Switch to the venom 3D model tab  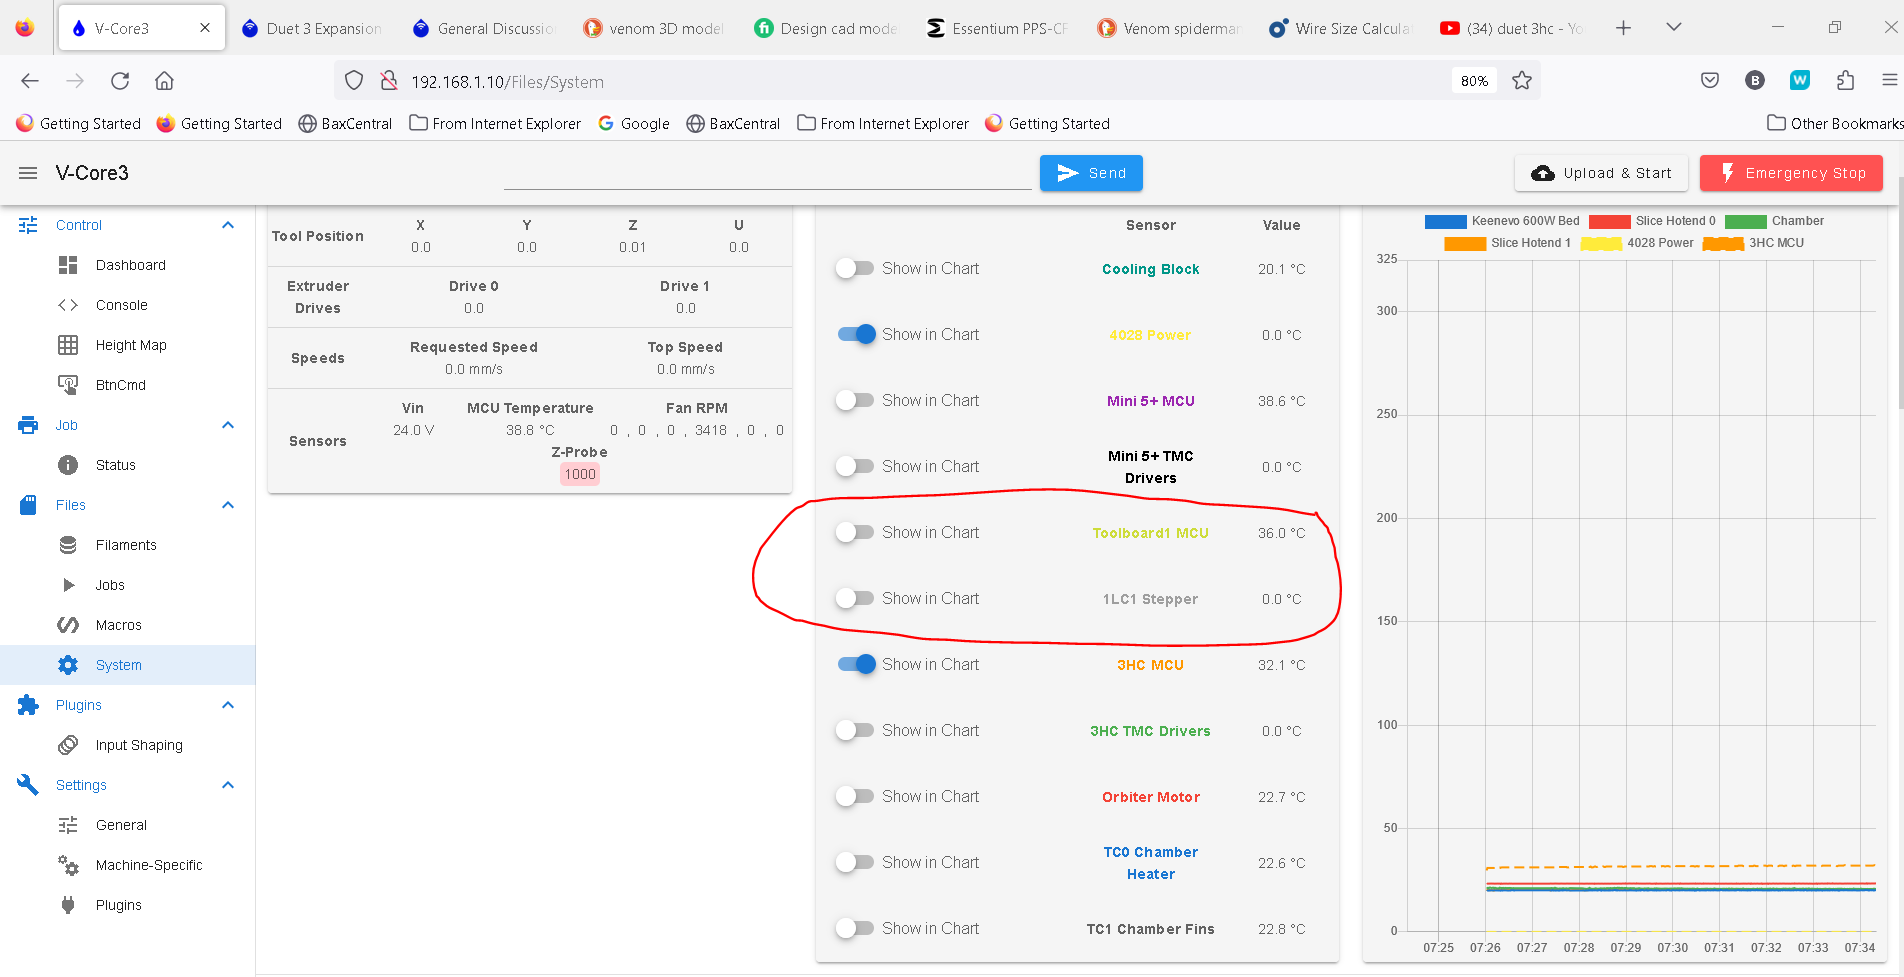tap(655, 28)
